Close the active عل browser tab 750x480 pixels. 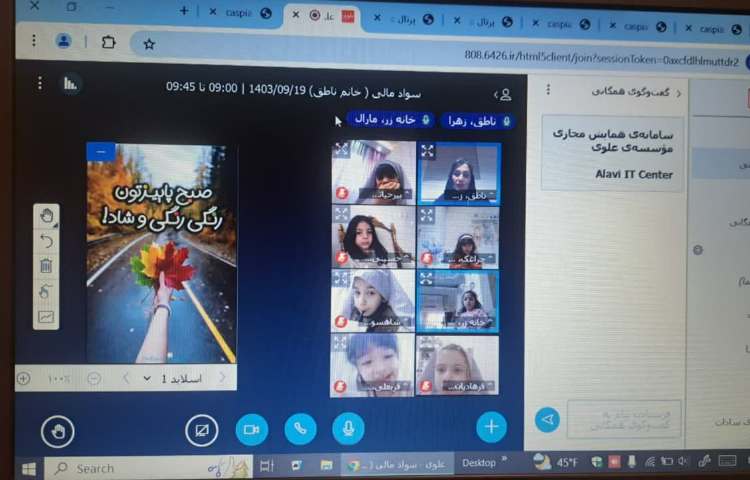296,14
